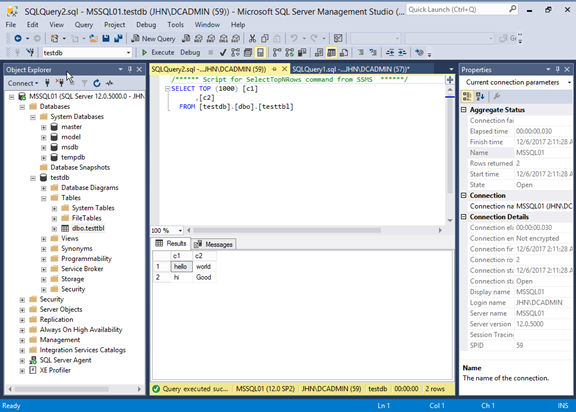Toggle the highlighted IntelliSense Enabled icon
The image size is (576, 412).
click(260, 53)
